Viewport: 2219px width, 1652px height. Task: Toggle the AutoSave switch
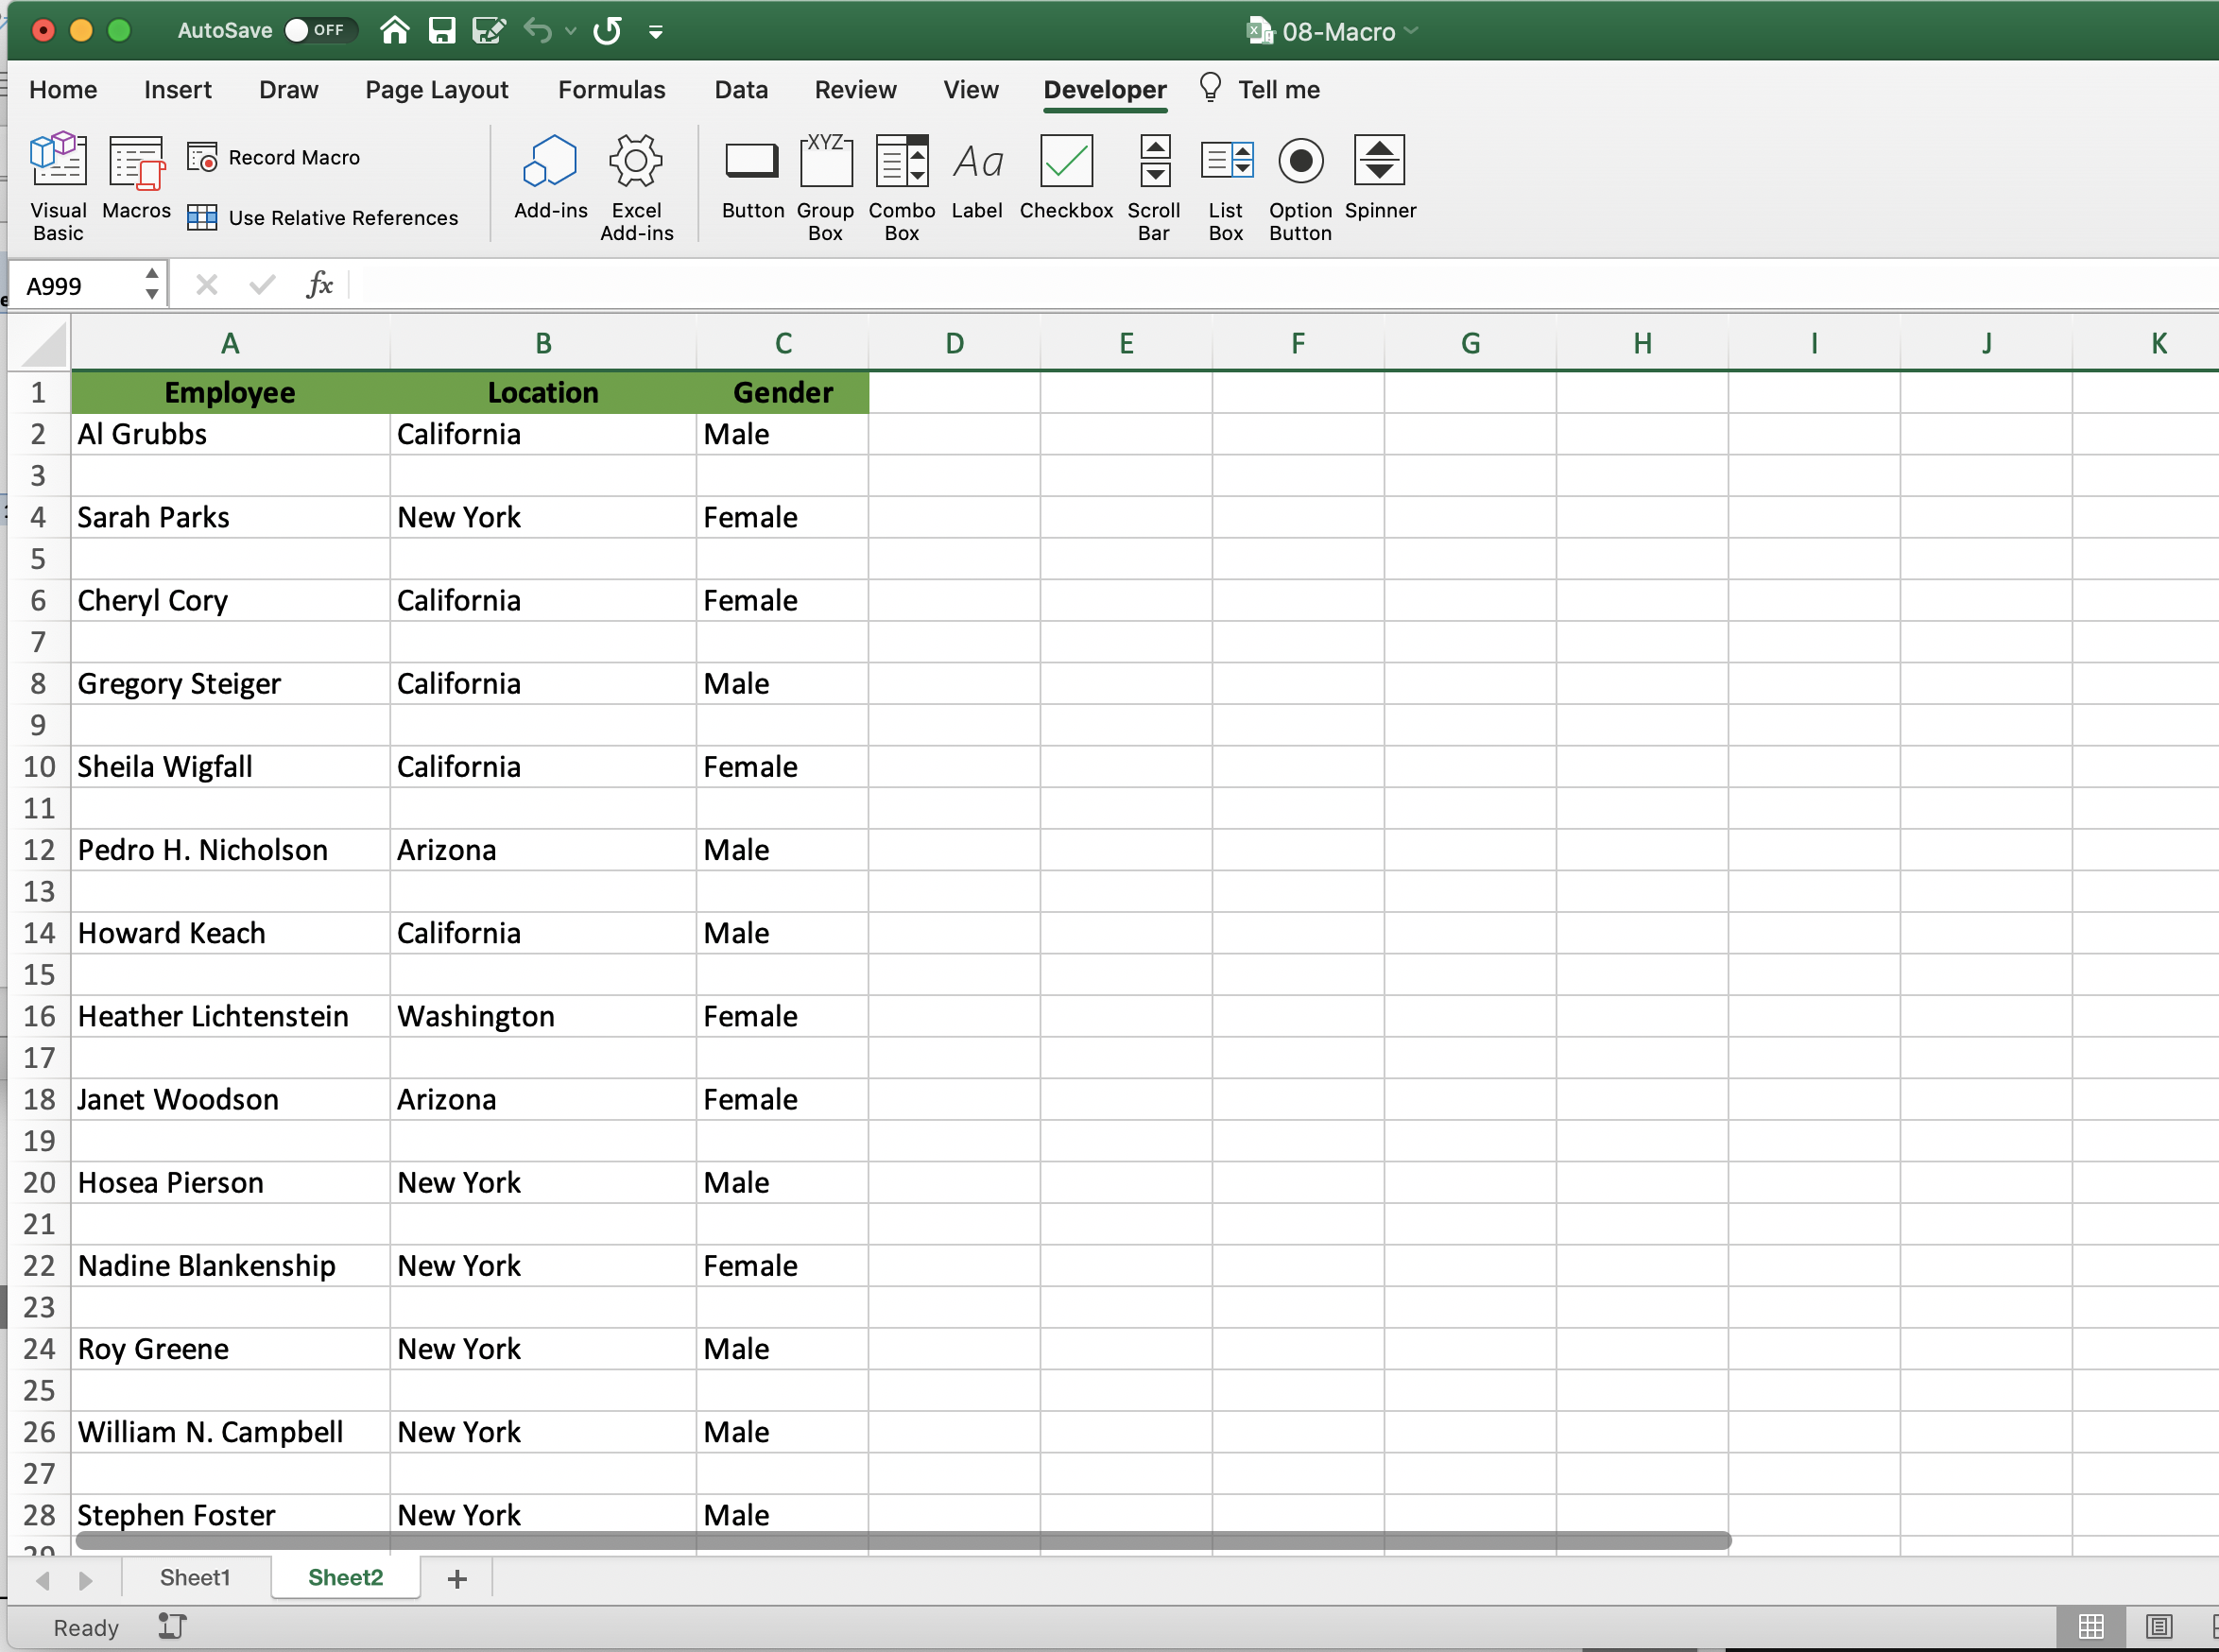tap(319, 30)
